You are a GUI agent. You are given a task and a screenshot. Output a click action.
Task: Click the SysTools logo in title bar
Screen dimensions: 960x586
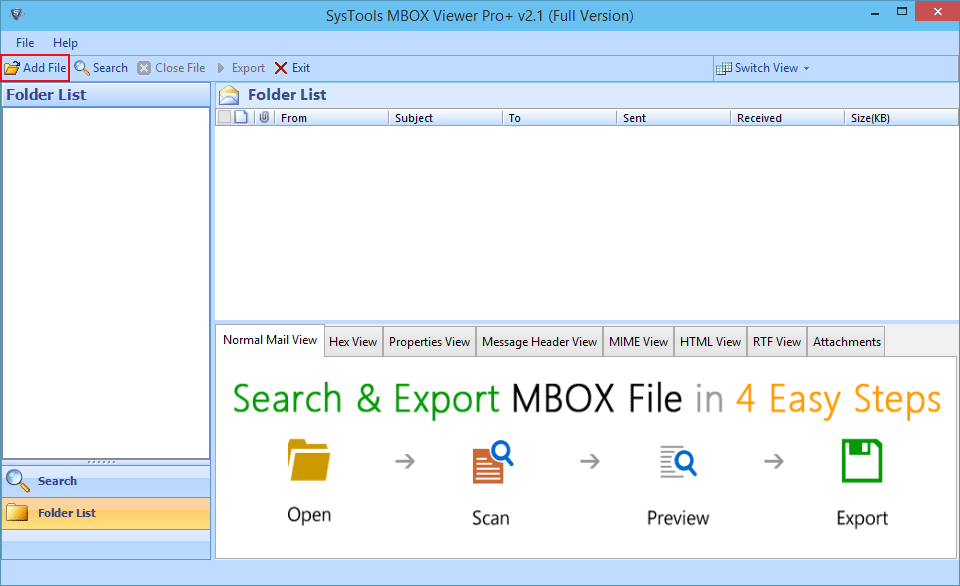(x=17, y=14)
